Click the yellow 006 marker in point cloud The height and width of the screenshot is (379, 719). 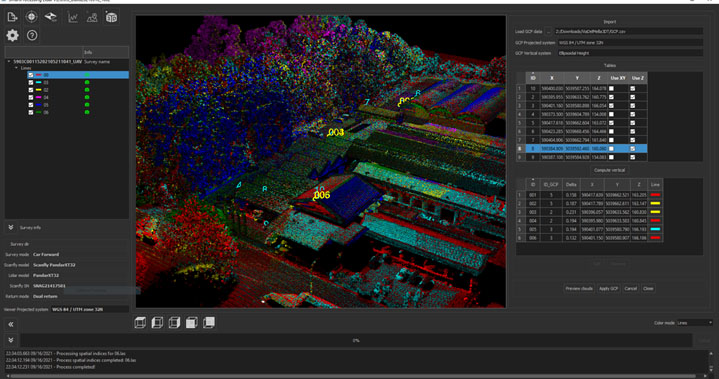(x=322, y=196)
